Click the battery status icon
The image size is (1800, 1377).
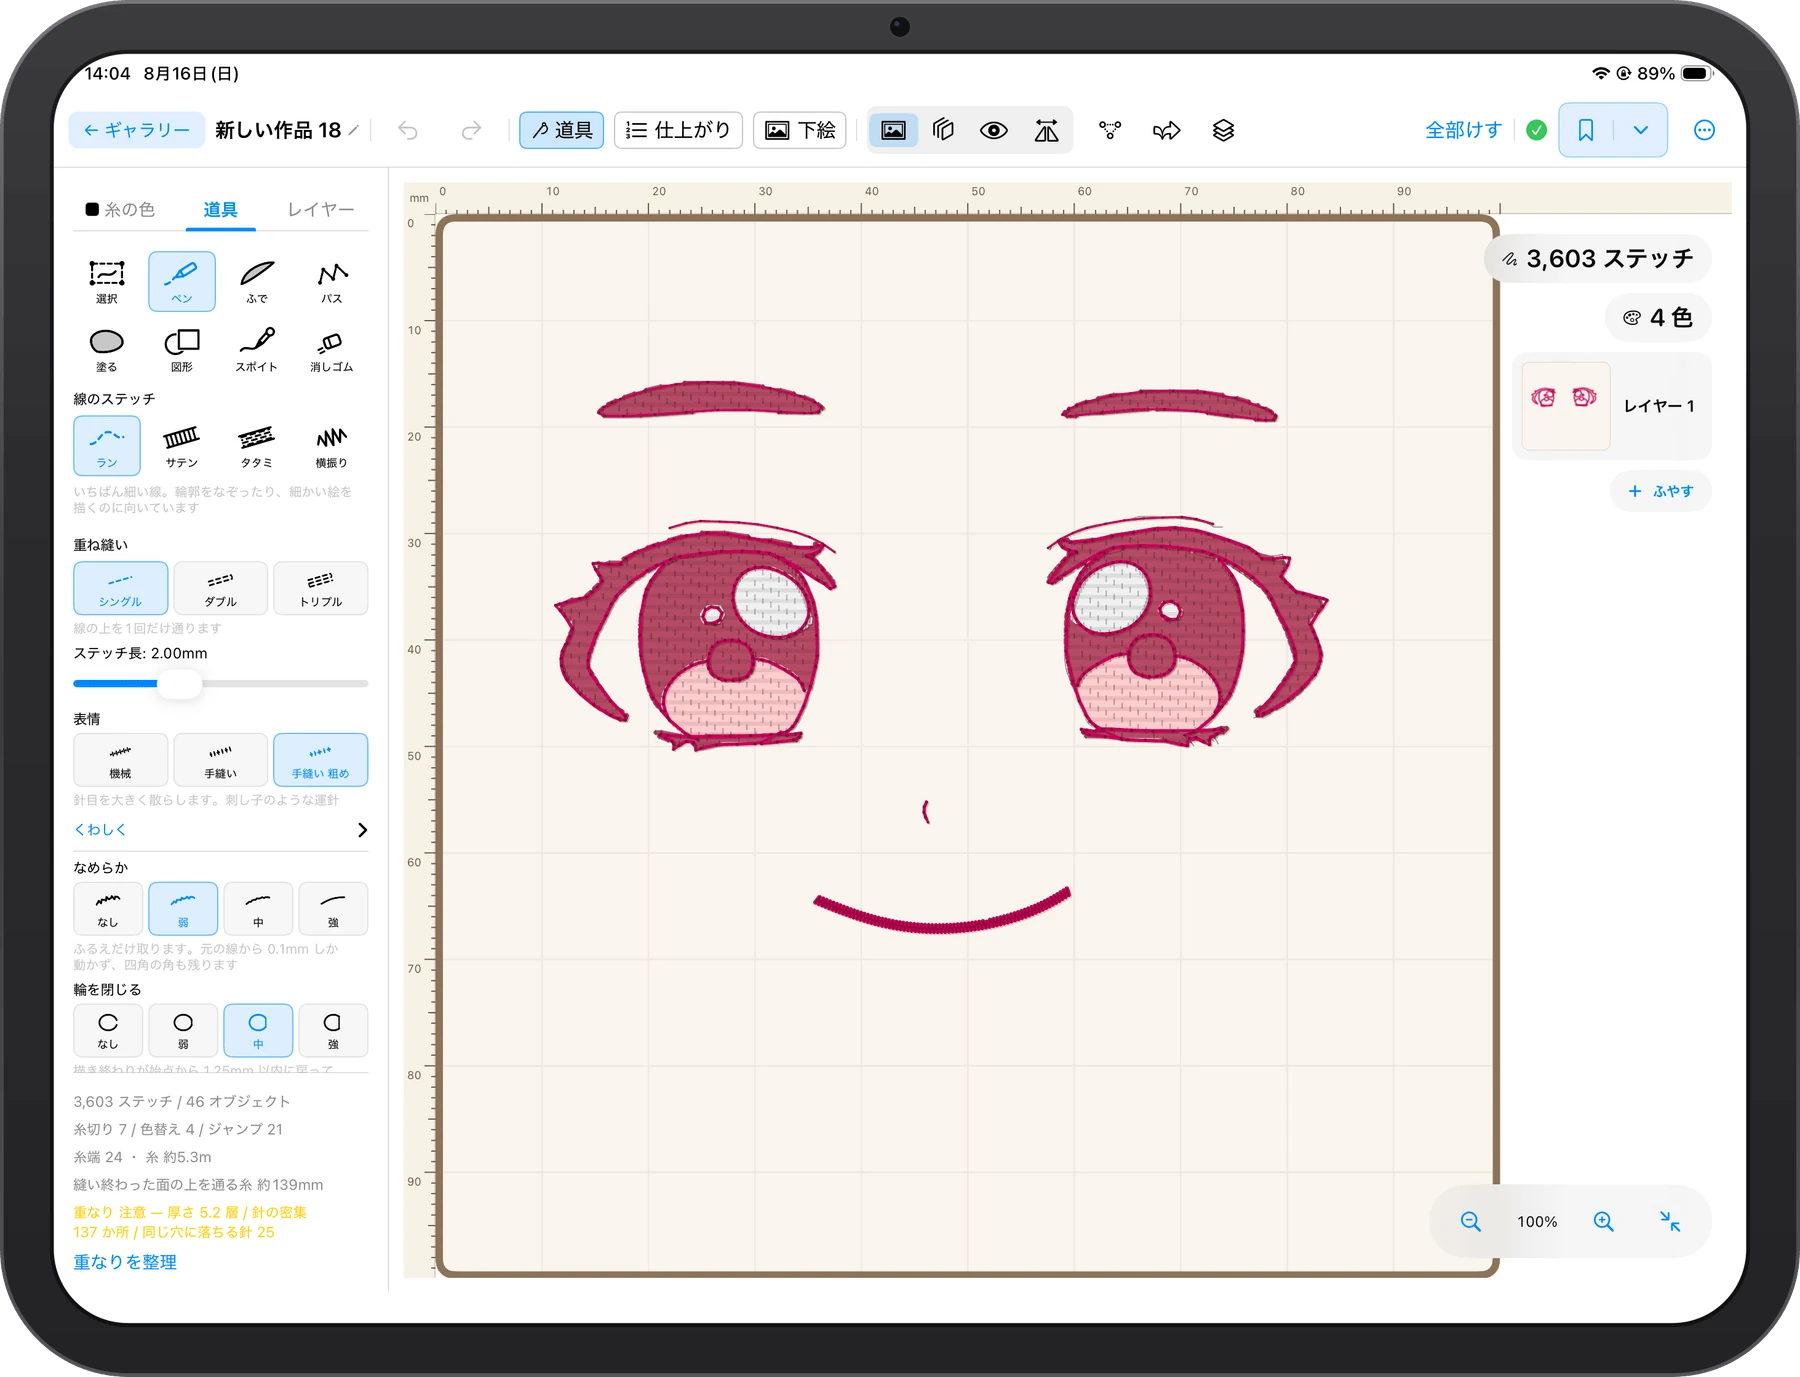tap(1696, 73)
